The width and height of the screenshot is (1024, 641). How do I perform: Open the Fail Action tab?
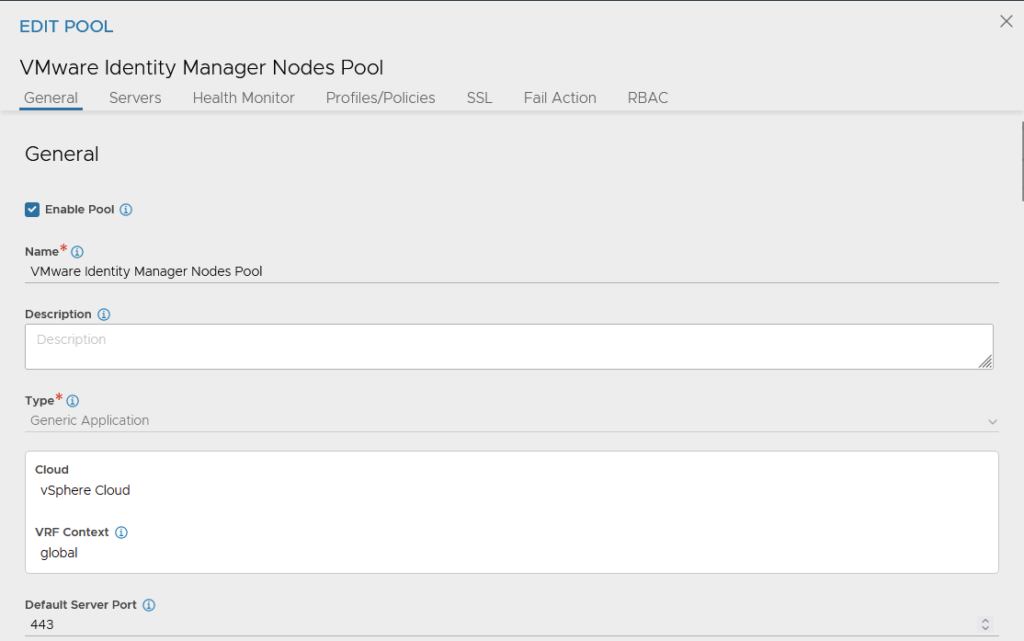(x=559, y=98)
